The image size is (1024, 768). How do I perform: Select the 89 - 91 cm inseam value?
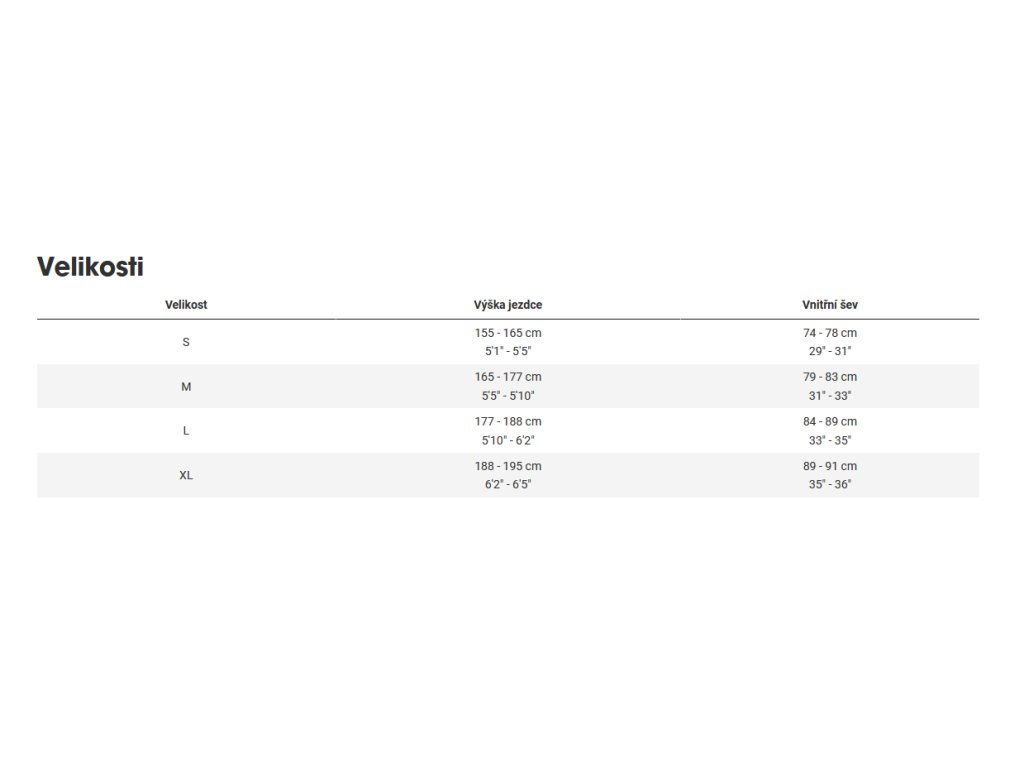coord(830,466)
